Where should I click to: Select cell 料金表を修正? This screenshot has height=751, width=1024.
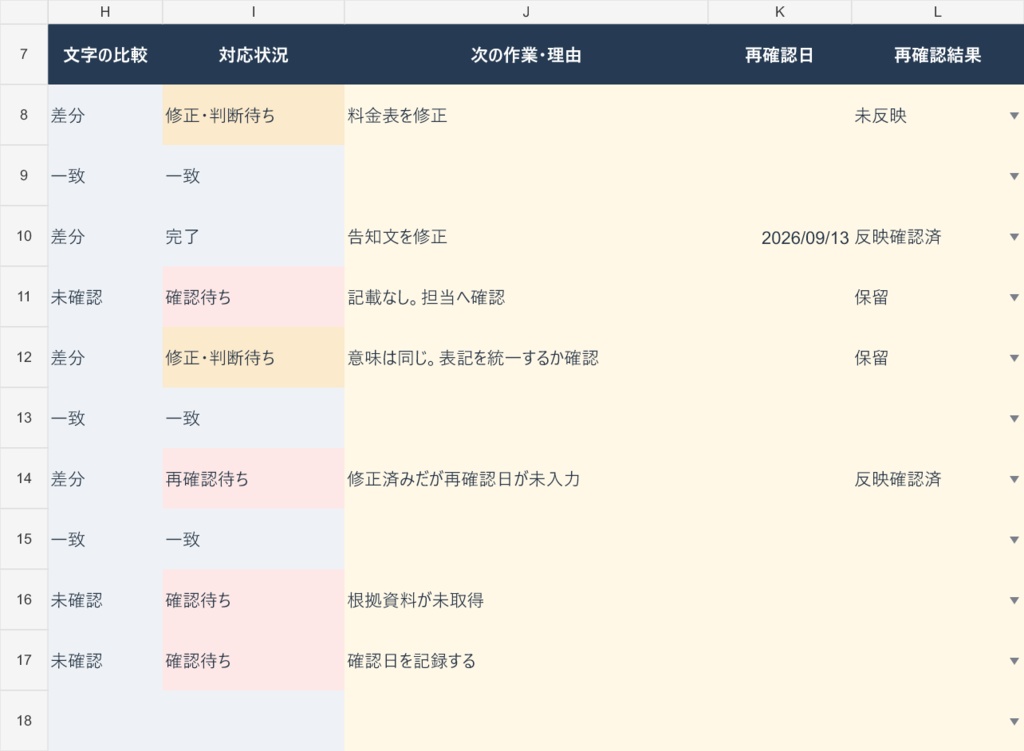click(x=526, y=115)
